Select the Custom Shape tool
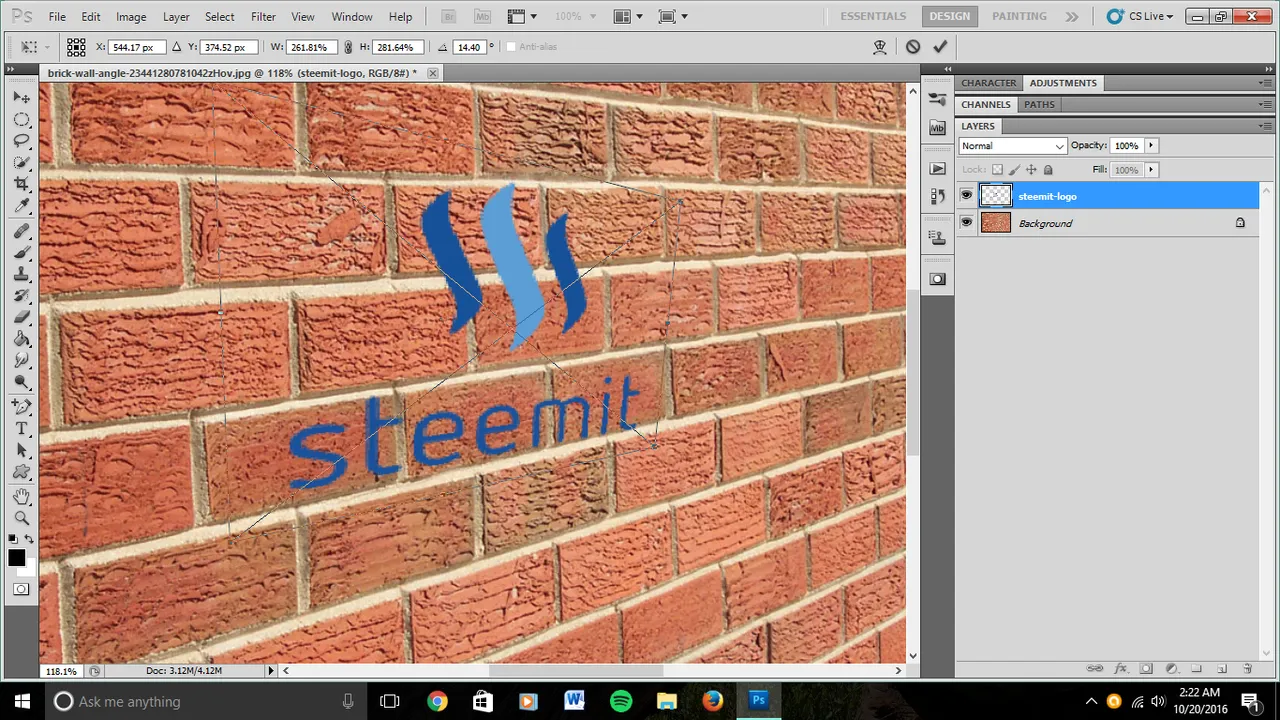 (21, 472)
